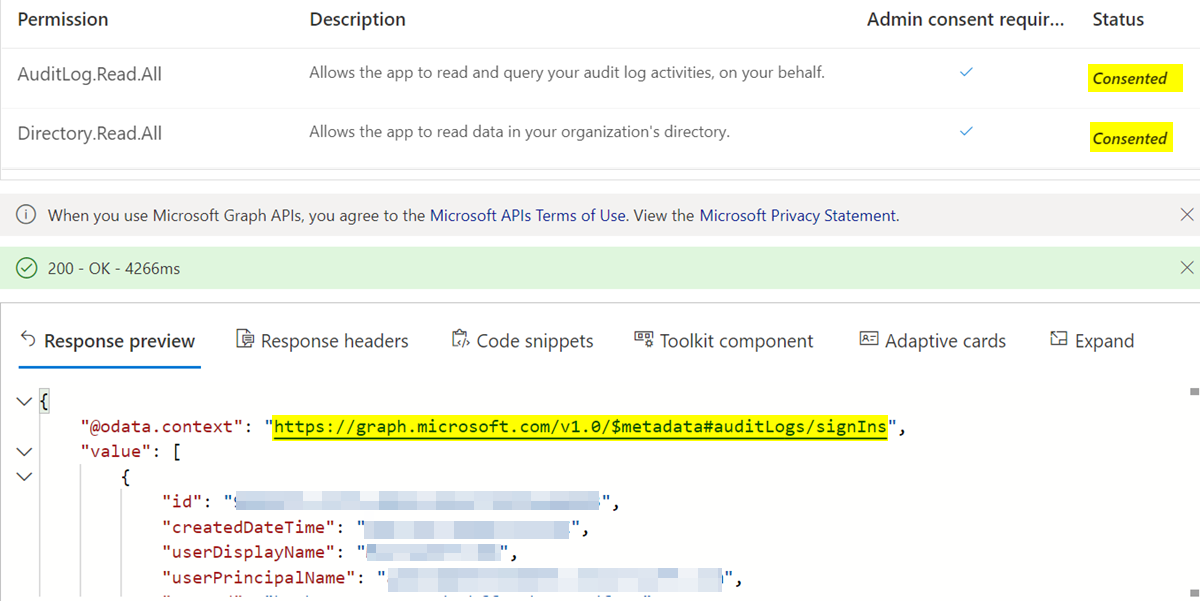The height and width of the screenshot is (601, 1200).
Task: Collapse the "value" array chevron
Action: [24, 452]
